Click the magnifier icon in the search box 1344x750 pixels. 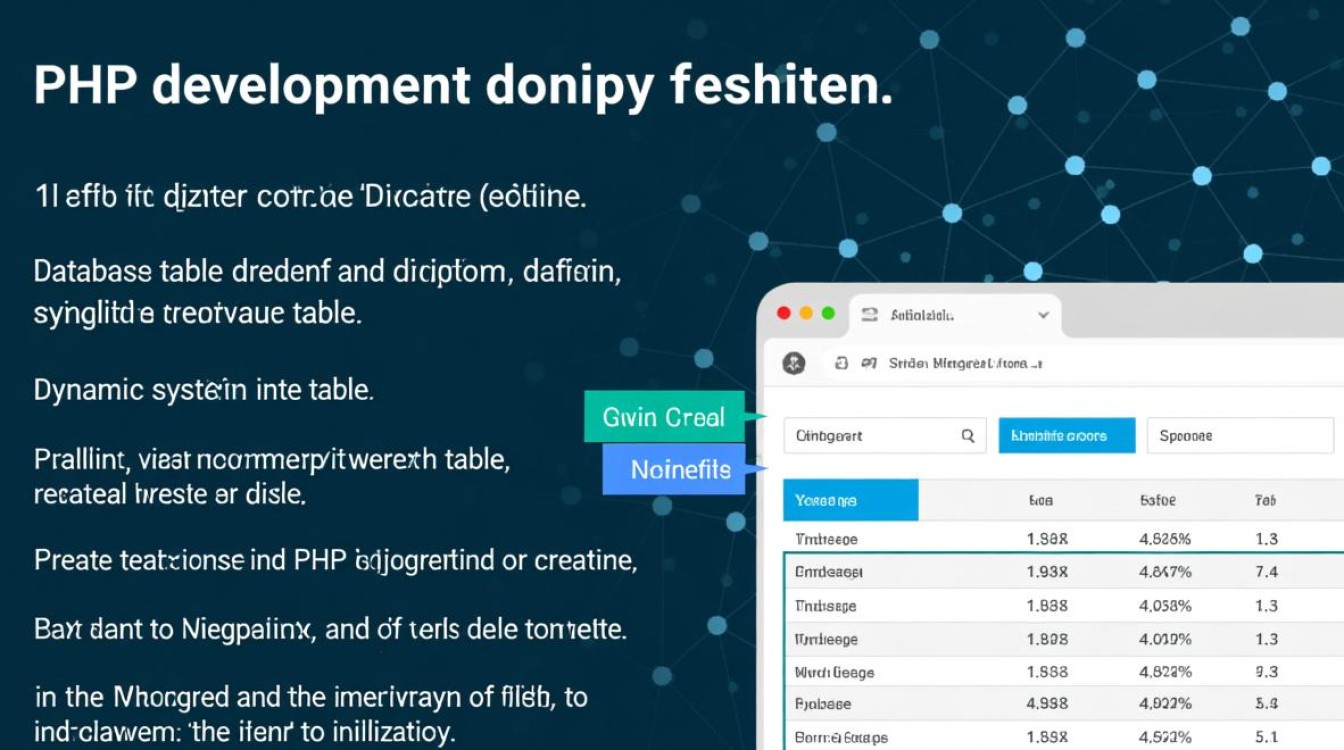click(x=967, y=436)
